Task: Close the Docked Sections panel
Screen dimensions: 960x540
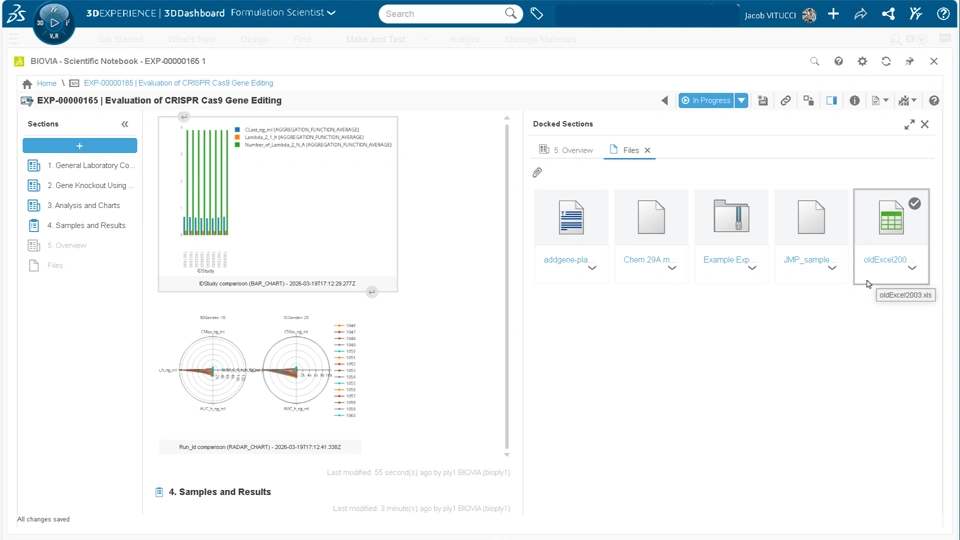Action: pyautogui.click(x=924, y=124)
